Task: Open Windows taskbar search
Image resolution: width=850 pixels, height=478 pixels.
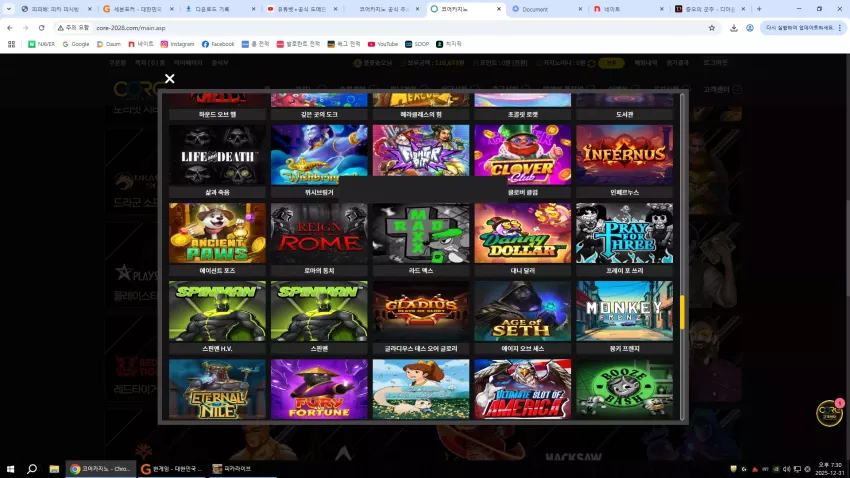Action: [32, 469]
